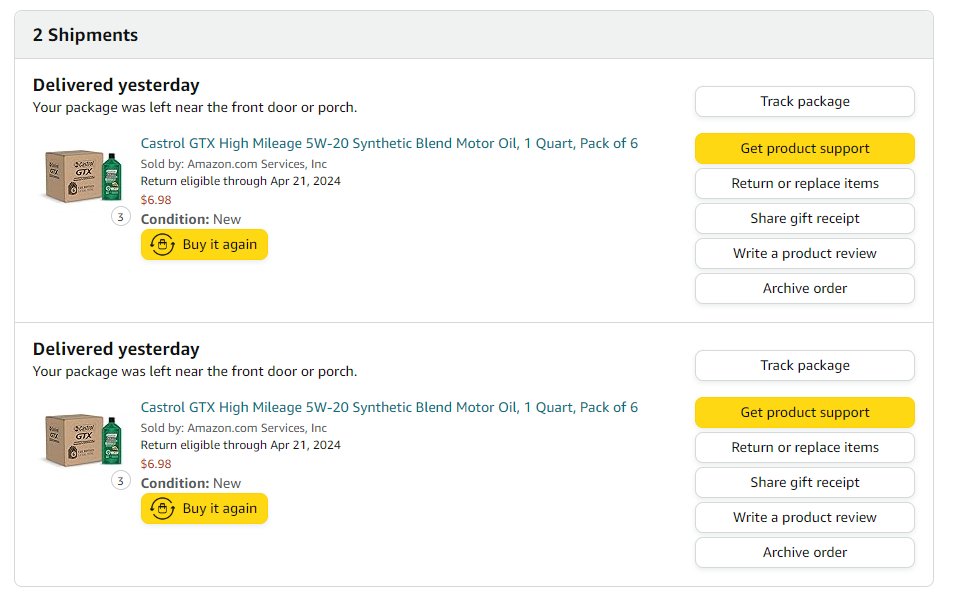967x597 pixels.
Task: Click first shipment's "Delivered yesterday" heading
Action: click(116, 85)
